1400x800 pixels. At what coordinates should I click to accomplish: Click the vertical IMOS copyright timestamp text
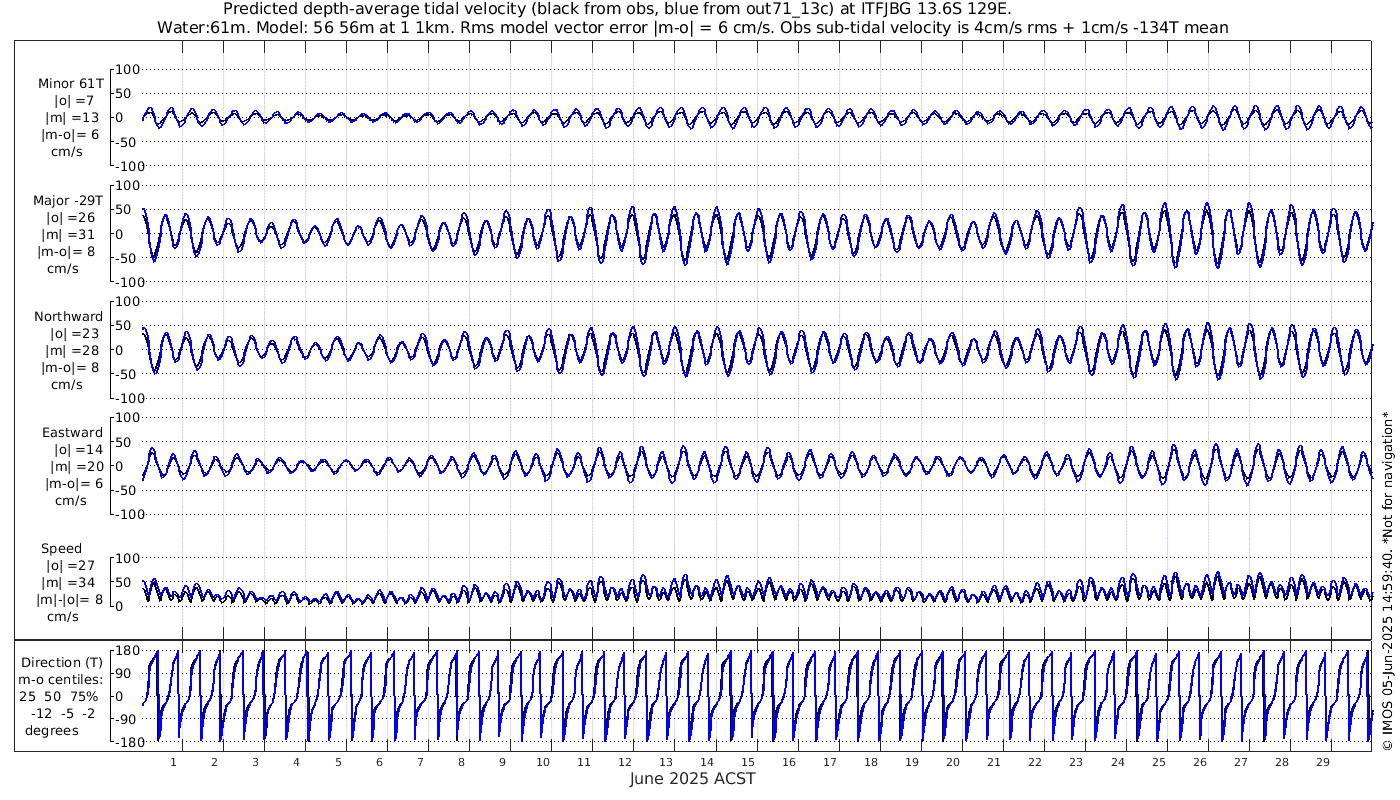coord(1388,581)
